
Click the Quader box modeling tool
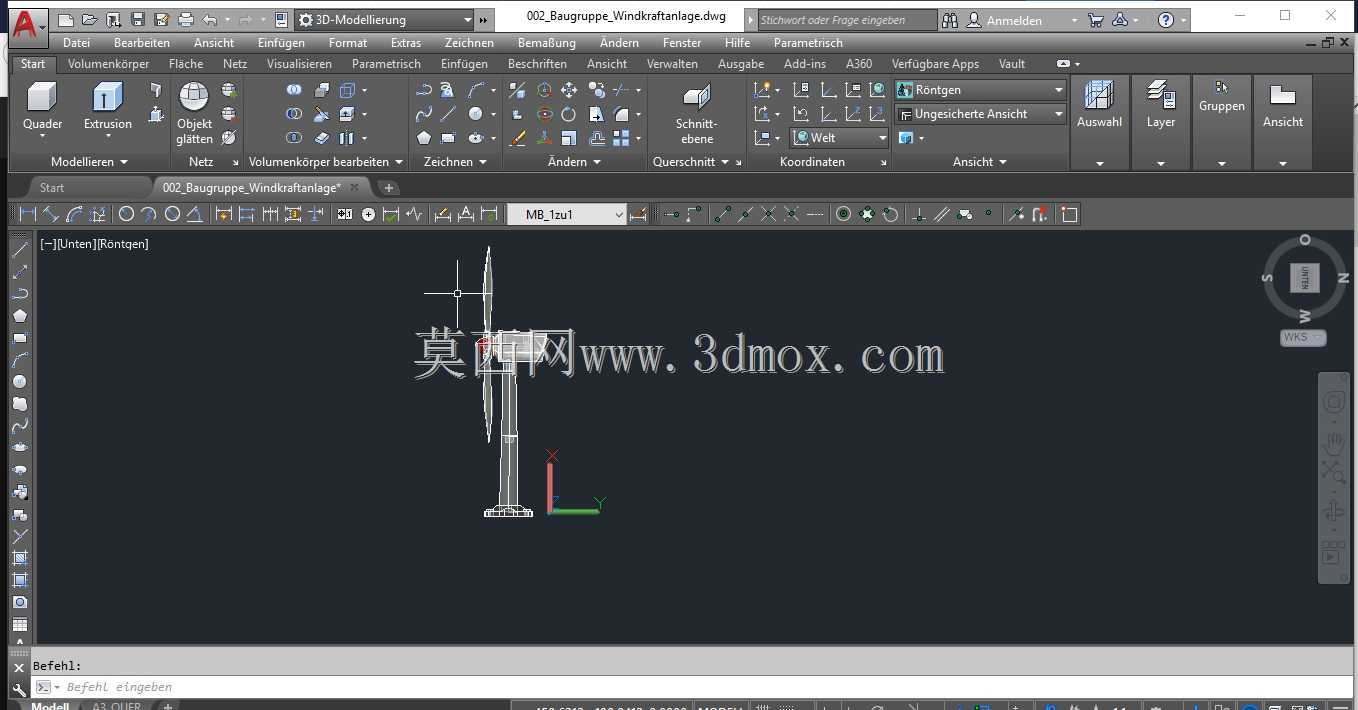[42, 107]
